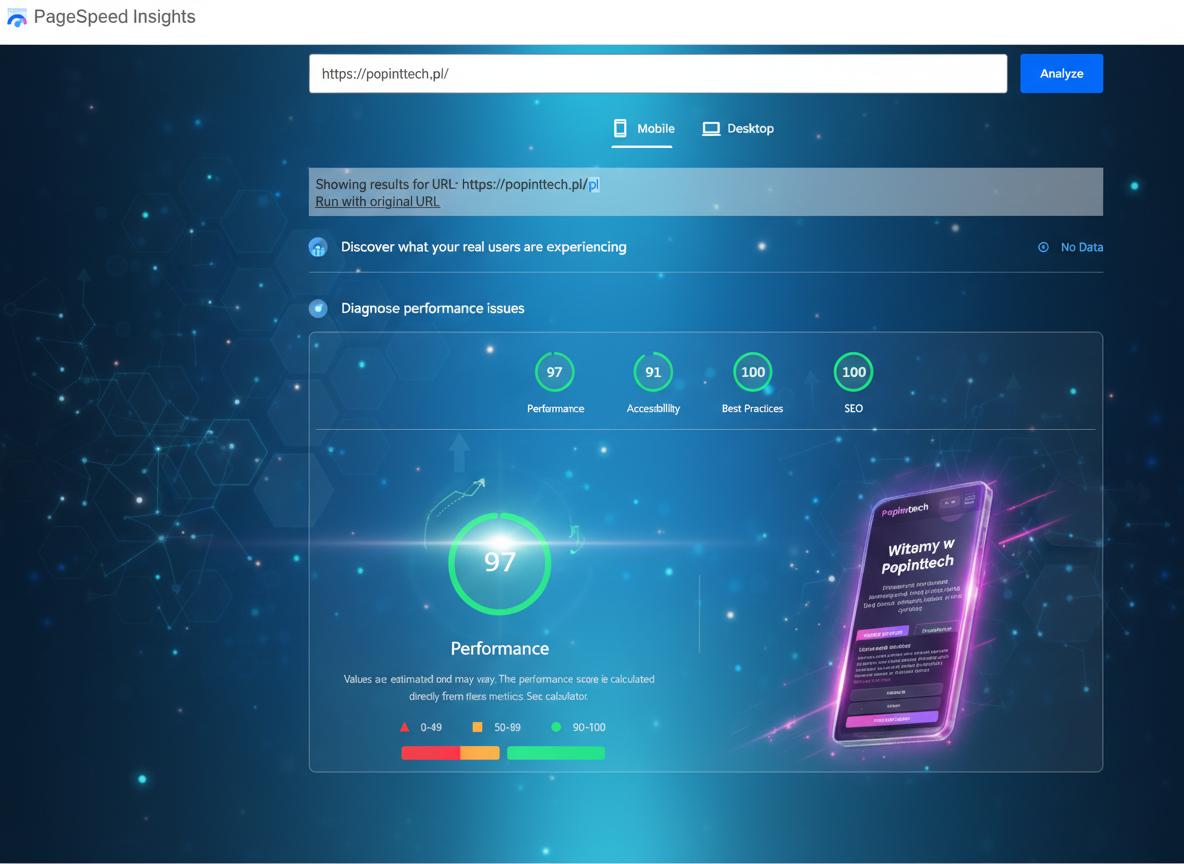This screenshot has height=864, width=1184.
Task: Click the orange segment of score bar
Action: click(x=480, y=753)
